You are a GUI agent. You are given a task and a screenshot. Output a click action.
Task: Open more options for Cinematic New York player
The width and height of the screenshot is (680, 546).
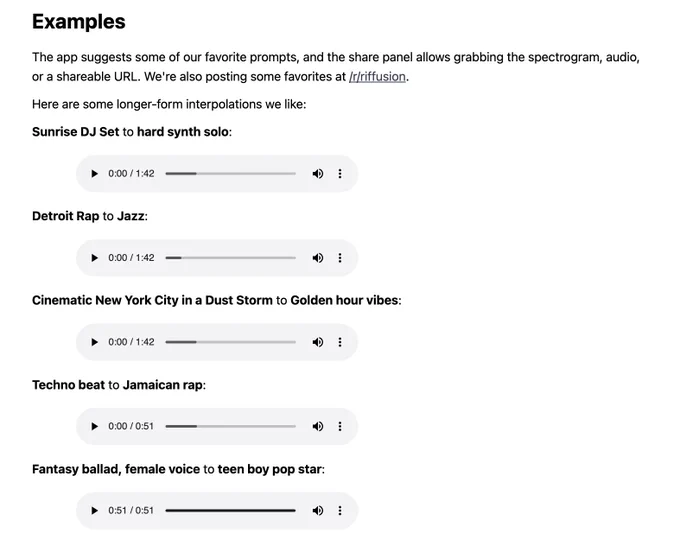coord(340,342)
